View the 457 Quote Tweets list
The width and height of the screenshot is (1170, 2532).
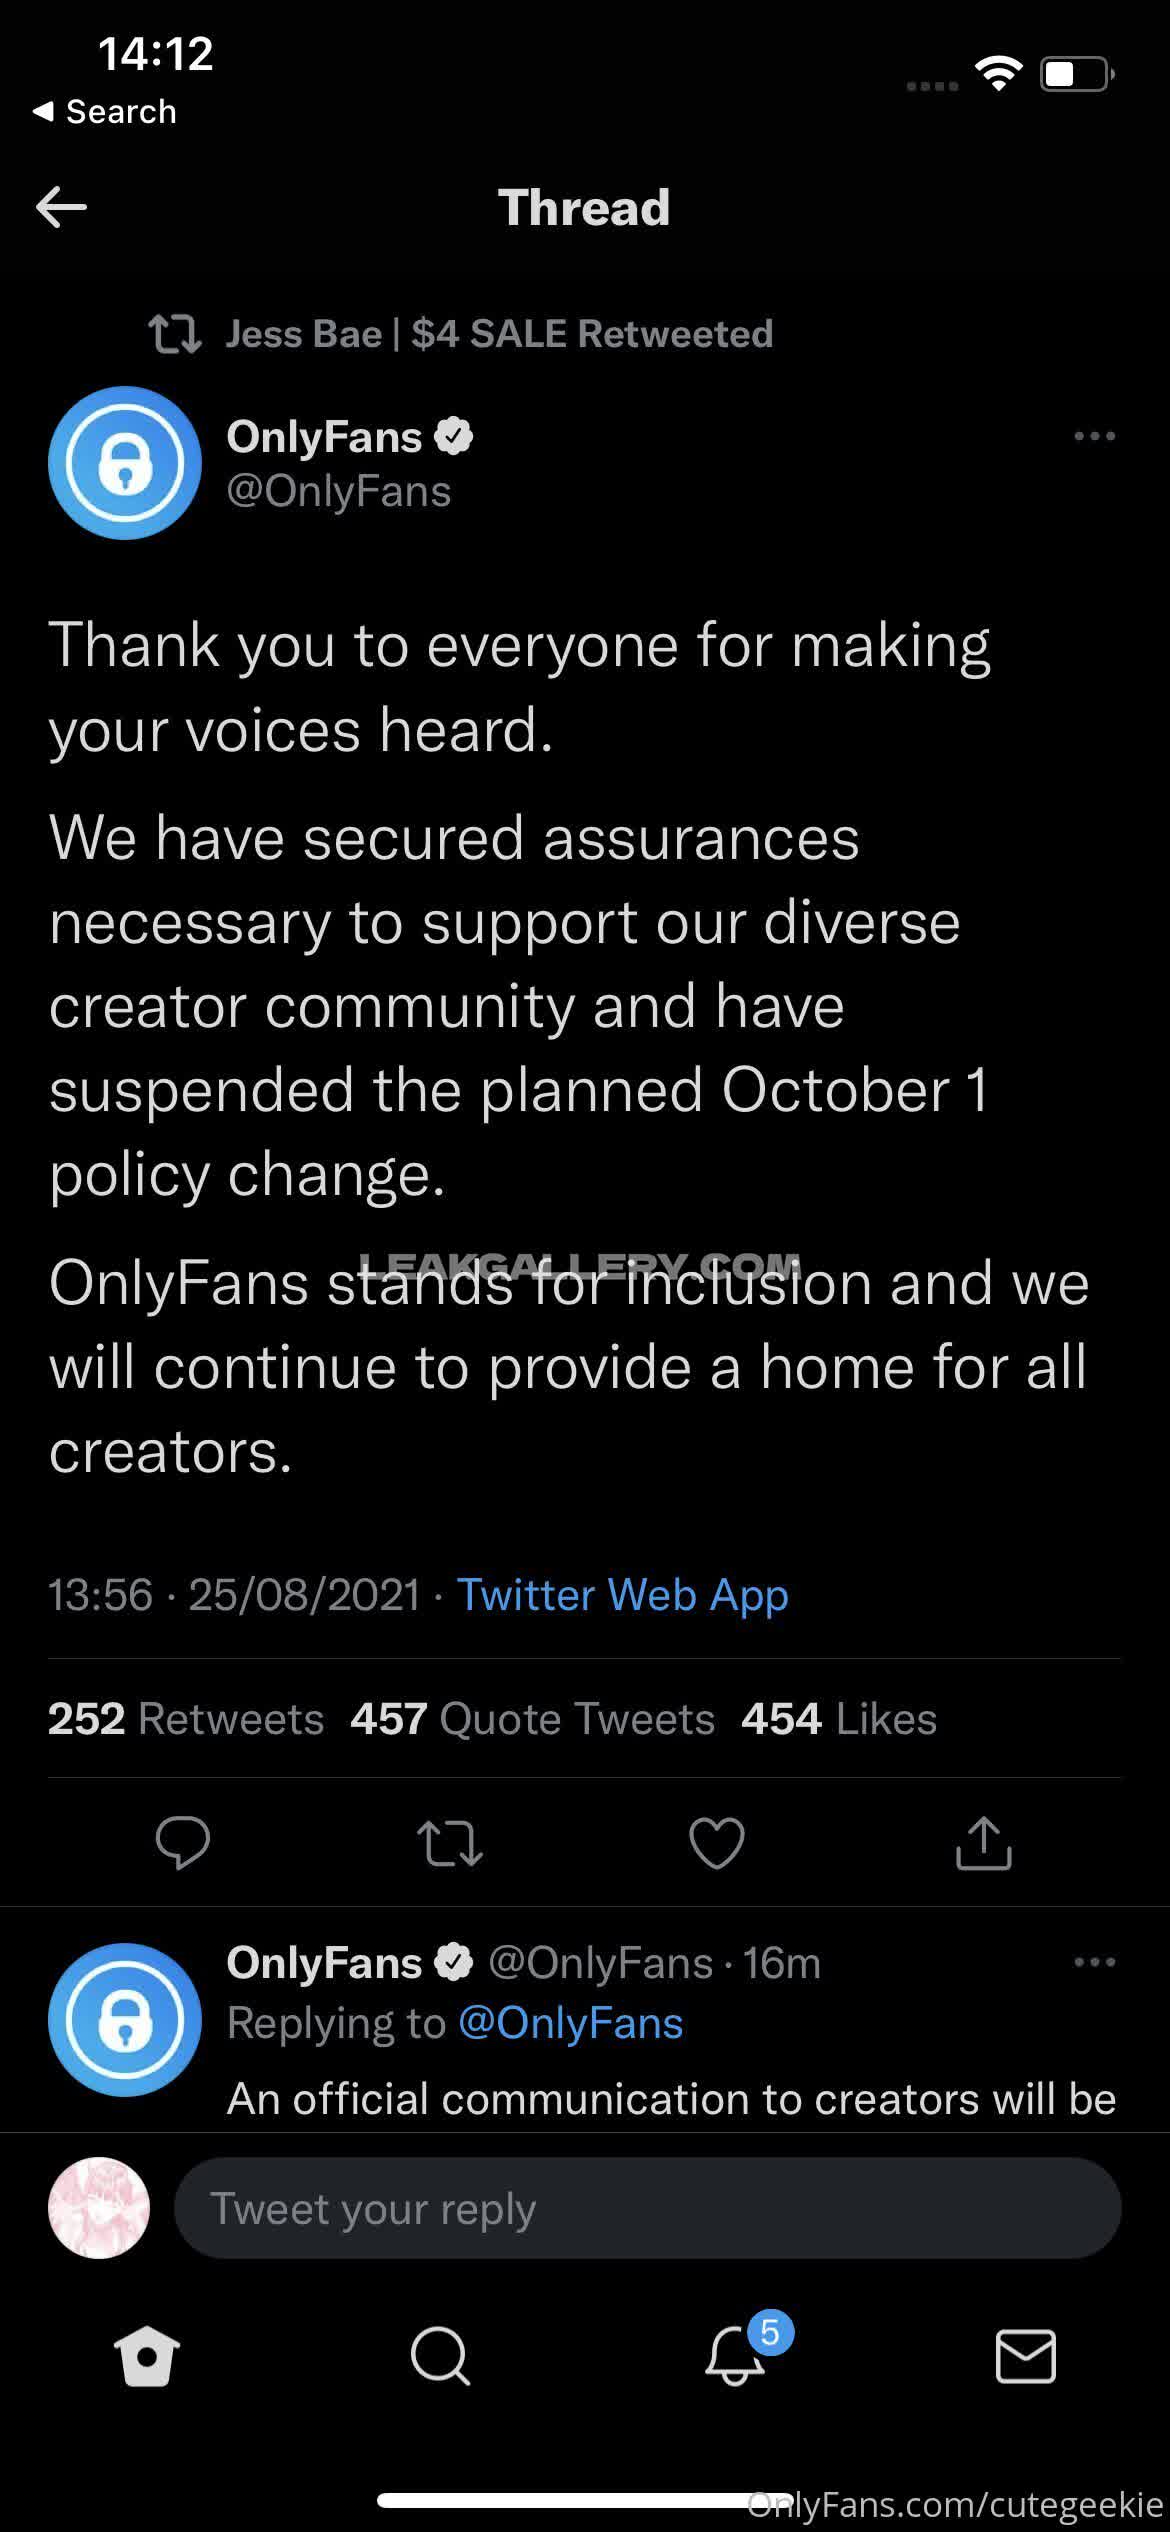(x=532, y=1719)
